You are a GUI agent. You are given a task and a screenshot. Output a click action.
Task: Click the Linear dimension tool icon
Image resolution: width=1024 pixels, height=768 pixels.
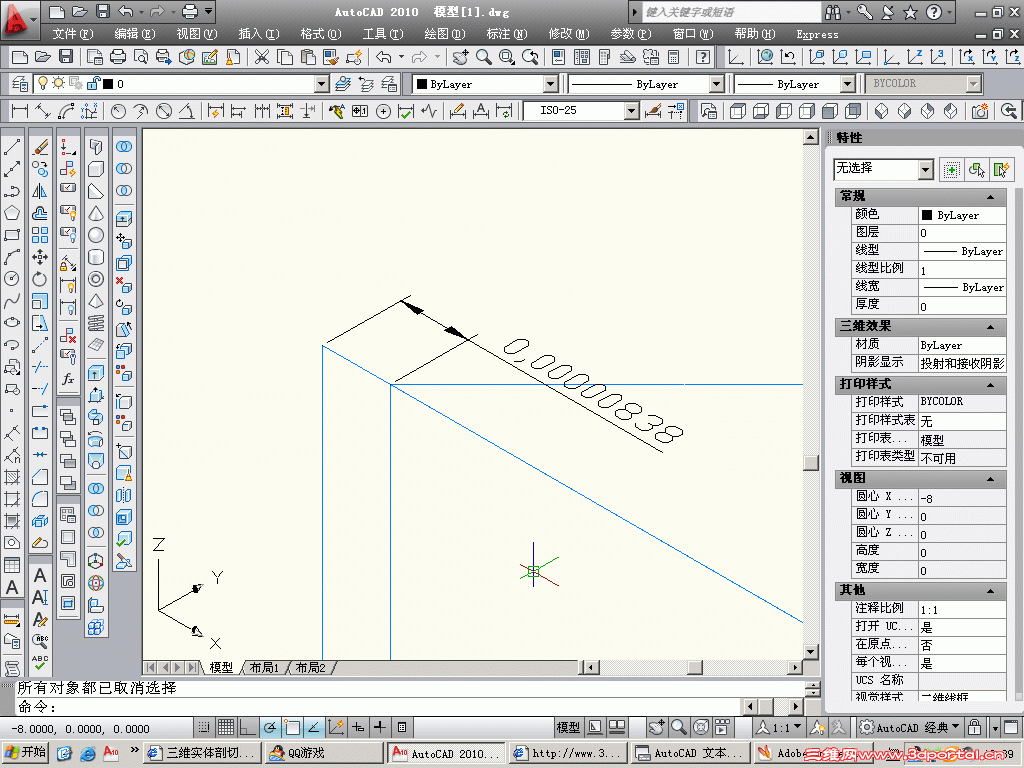click(20, 111)
